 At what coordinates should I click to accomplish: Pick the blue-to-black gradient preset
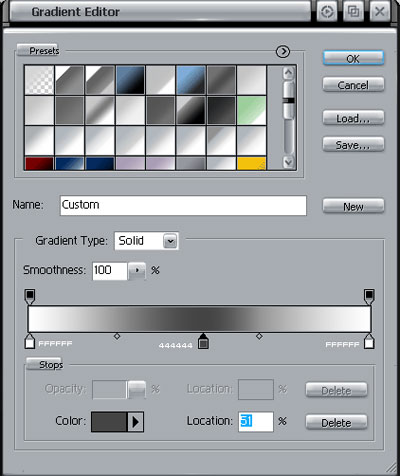coord(130,80)
